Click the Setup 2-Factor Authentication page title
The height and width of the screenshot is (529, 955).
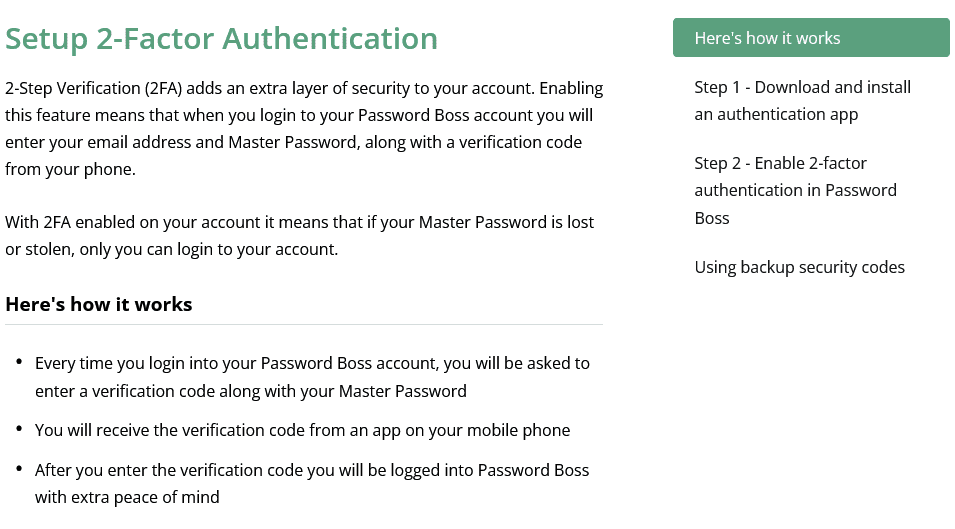pyautogui.click(x=221, y=39)
